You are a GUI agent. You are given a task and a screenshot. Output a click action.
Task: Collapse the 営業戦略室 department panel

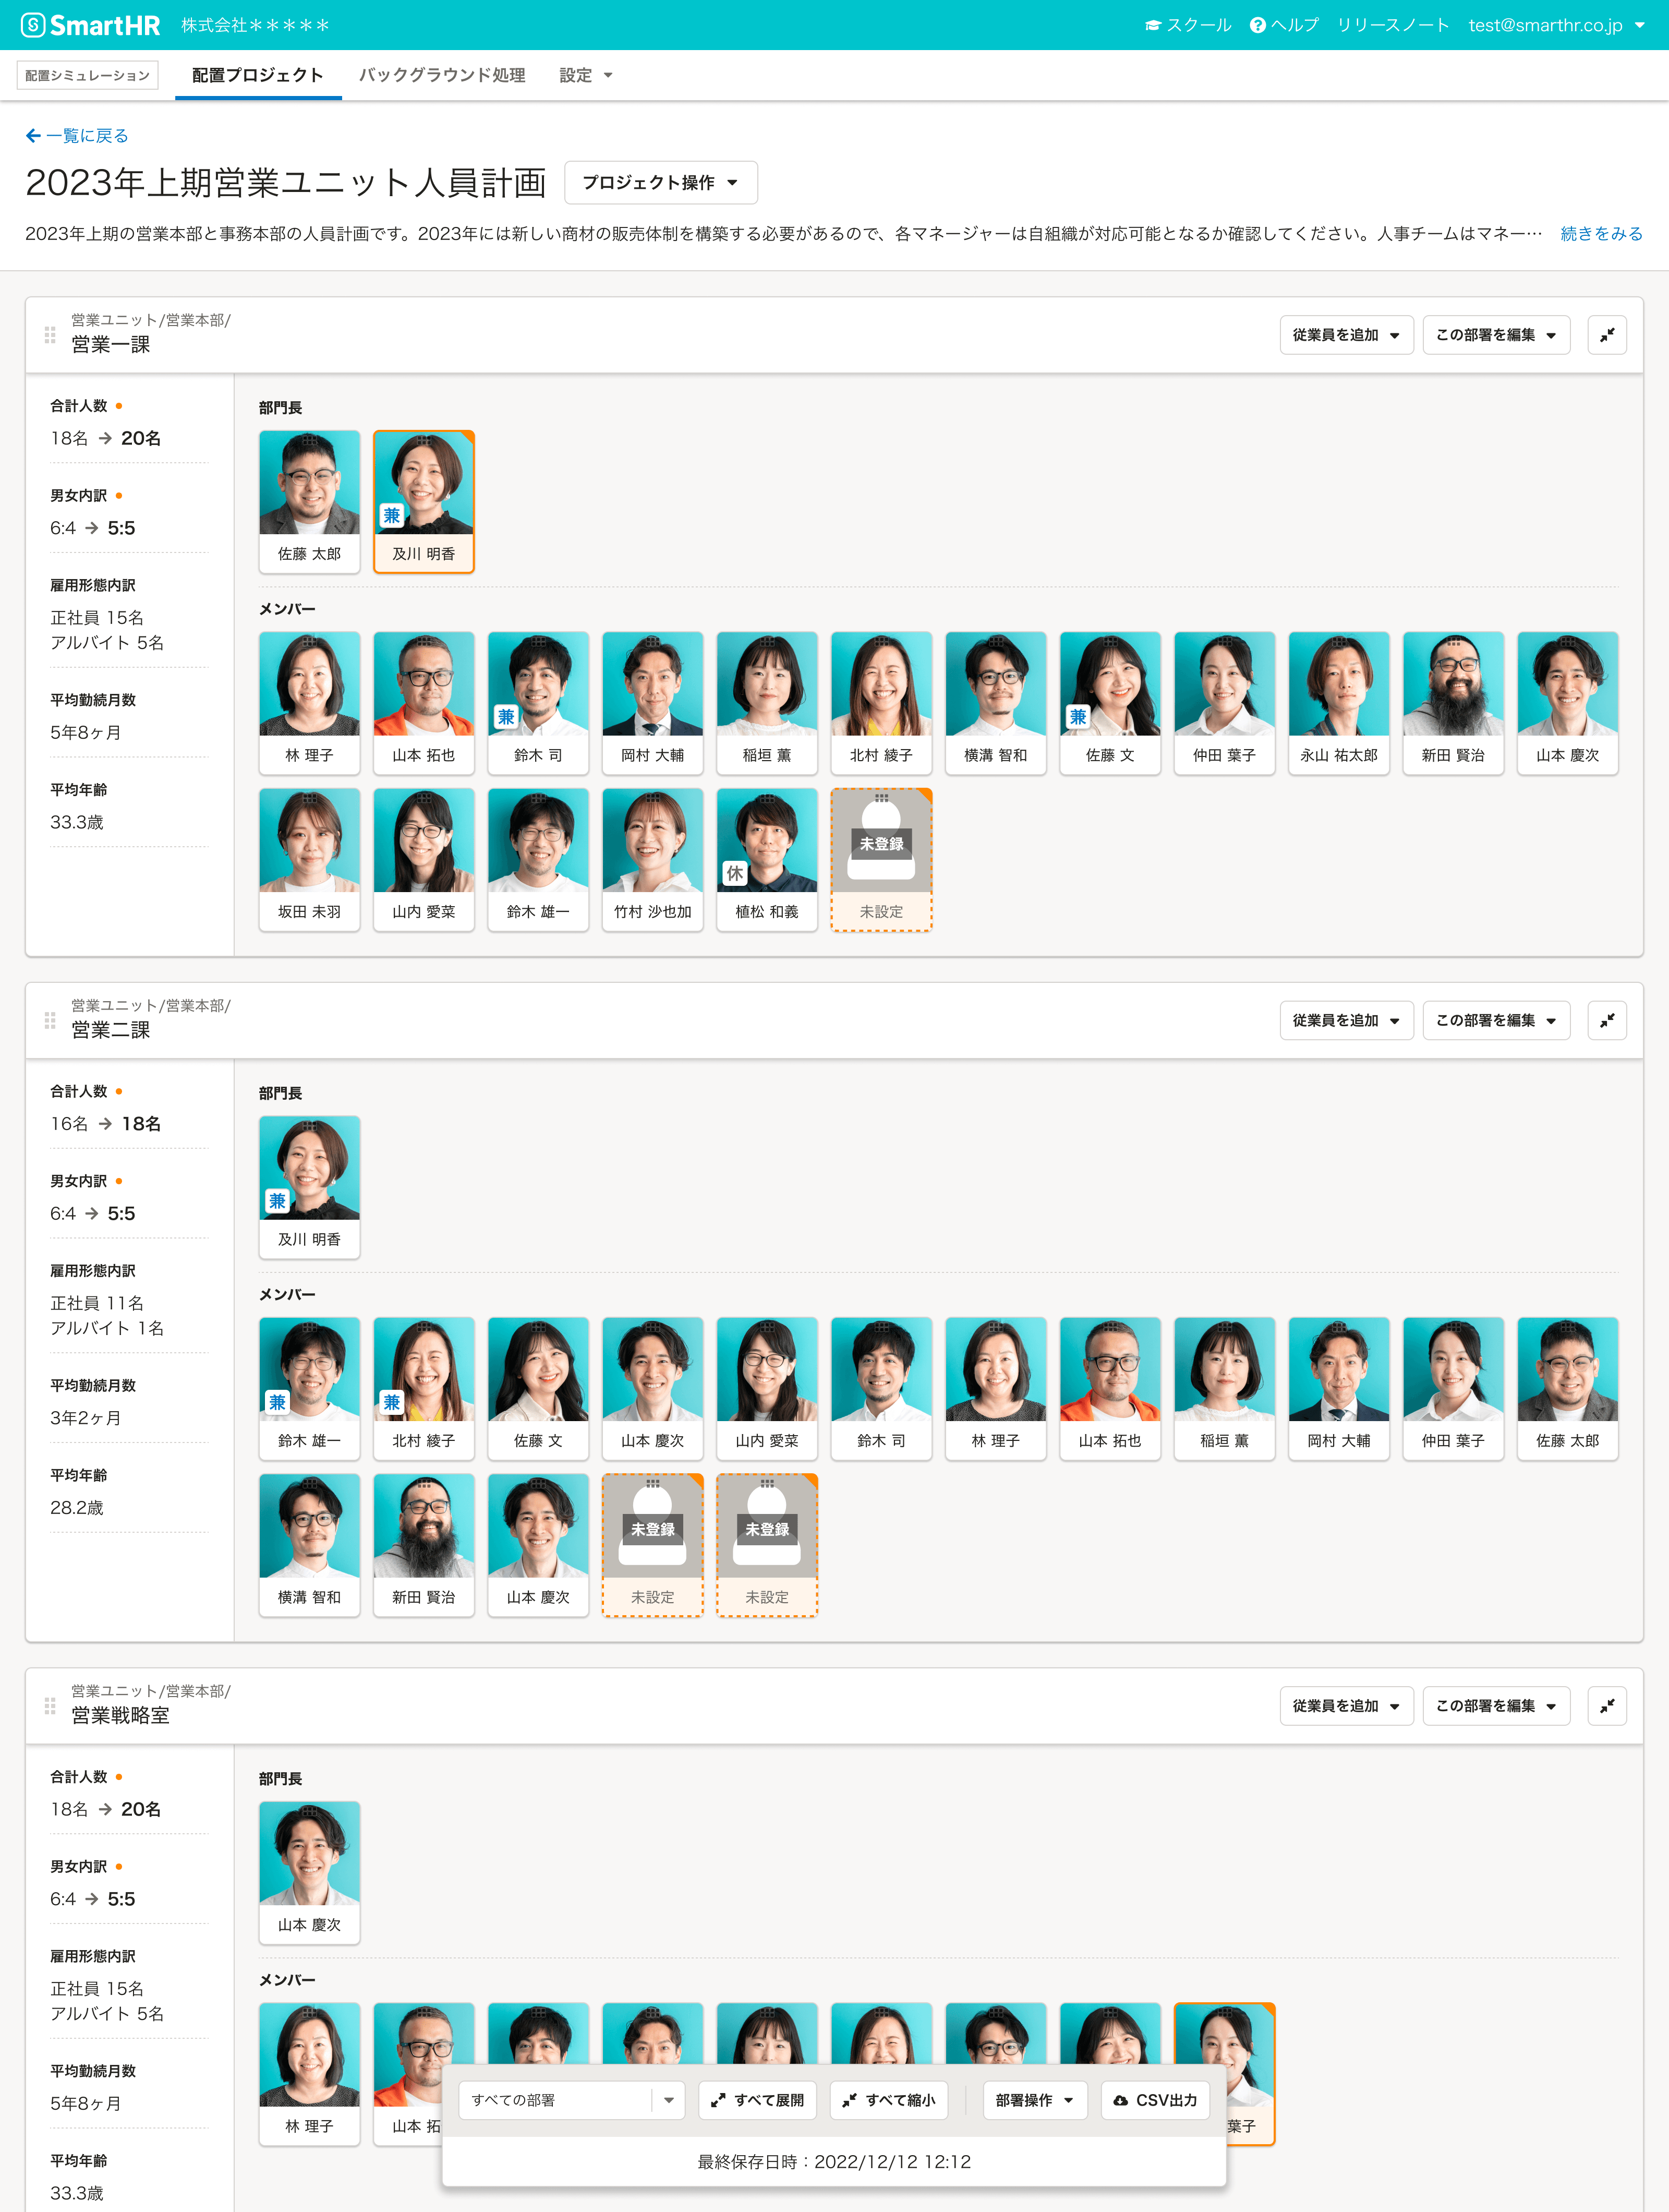1606,1706
